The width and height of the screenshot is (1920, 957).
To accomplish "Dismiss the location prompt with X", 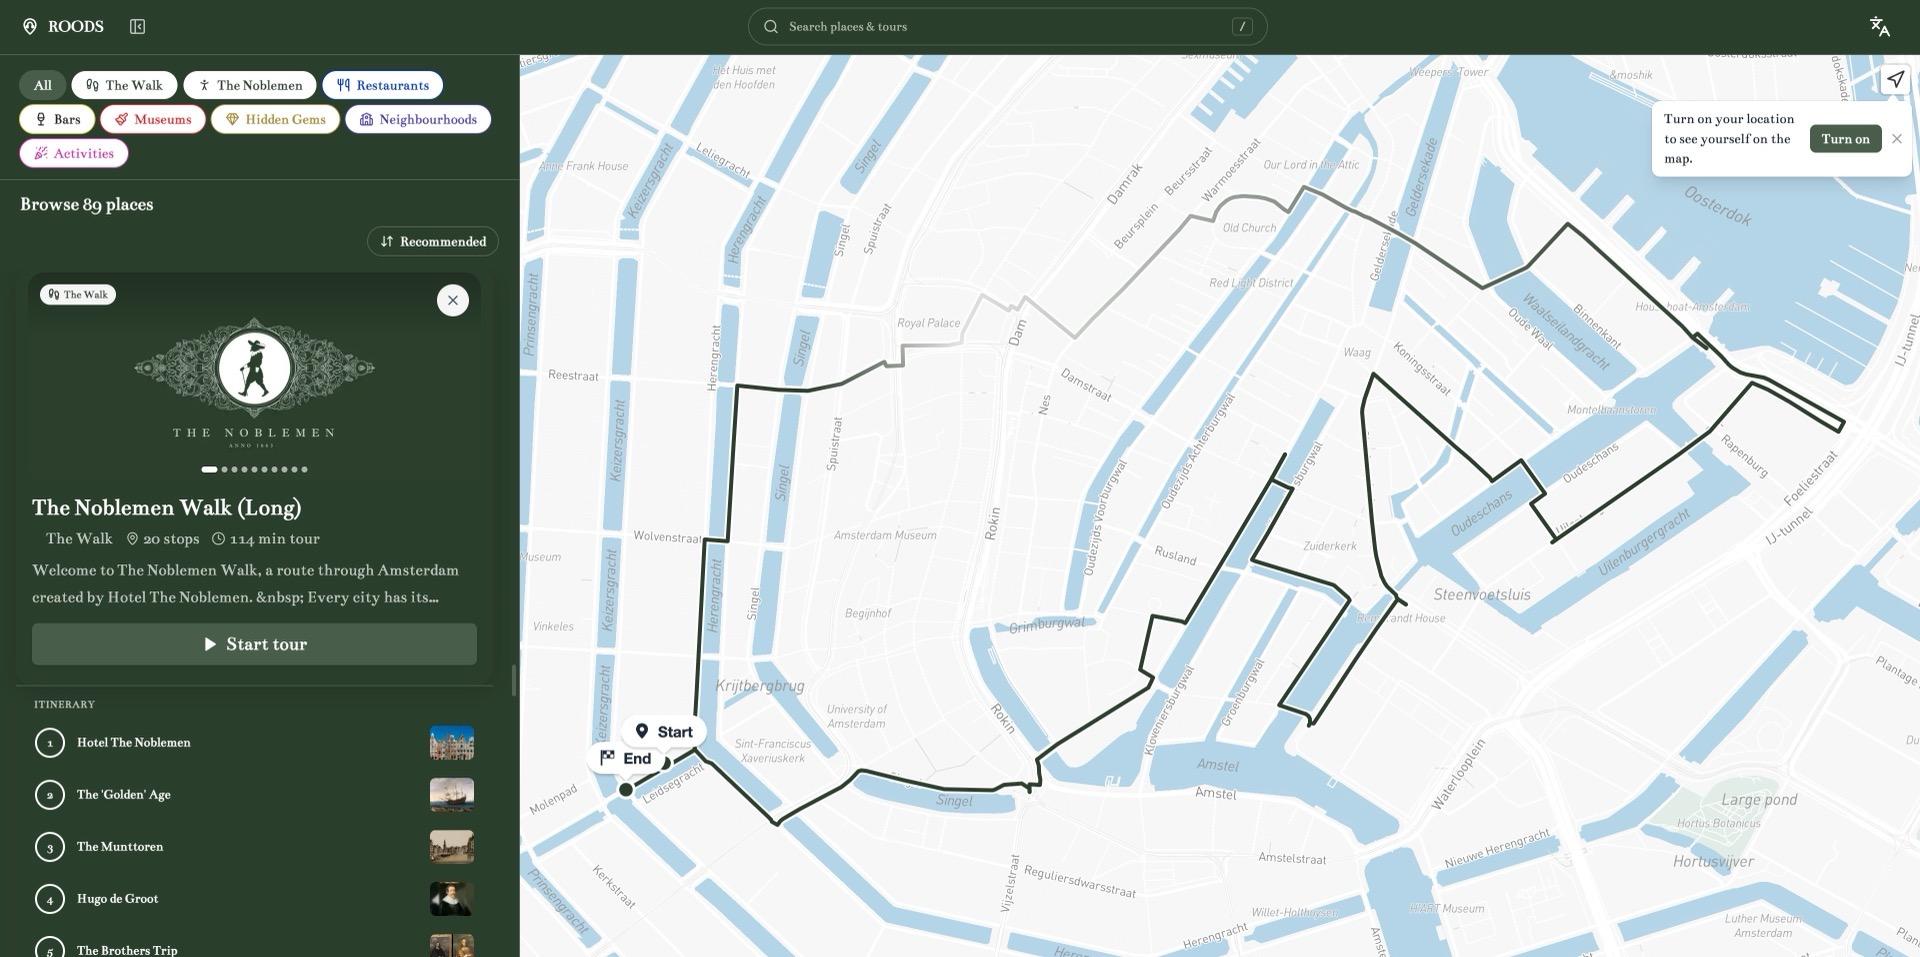I will [1897, 139].
